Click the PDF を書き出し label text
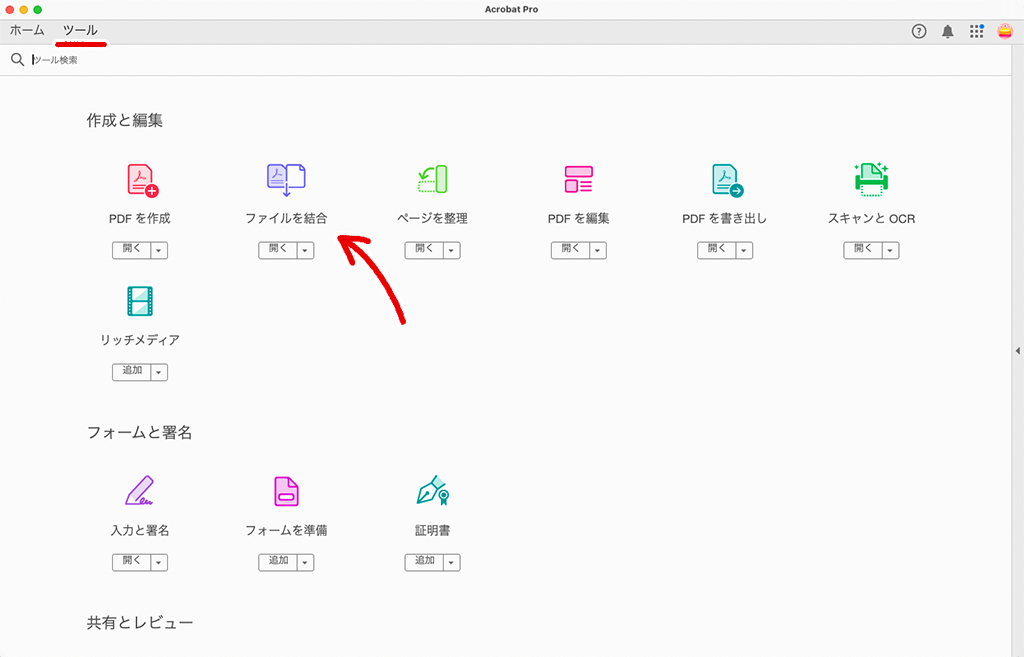Screen dimensions: 1024x657 click(x=725, y=218)
